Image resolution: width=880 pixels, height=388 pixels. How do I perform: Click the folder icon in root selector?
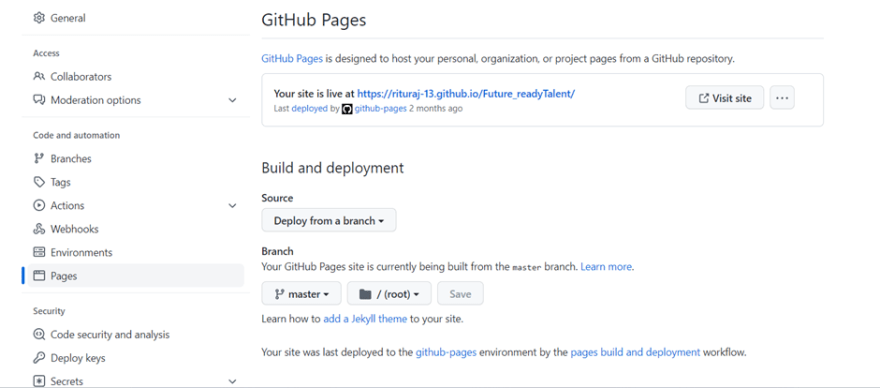click(365, 294)
